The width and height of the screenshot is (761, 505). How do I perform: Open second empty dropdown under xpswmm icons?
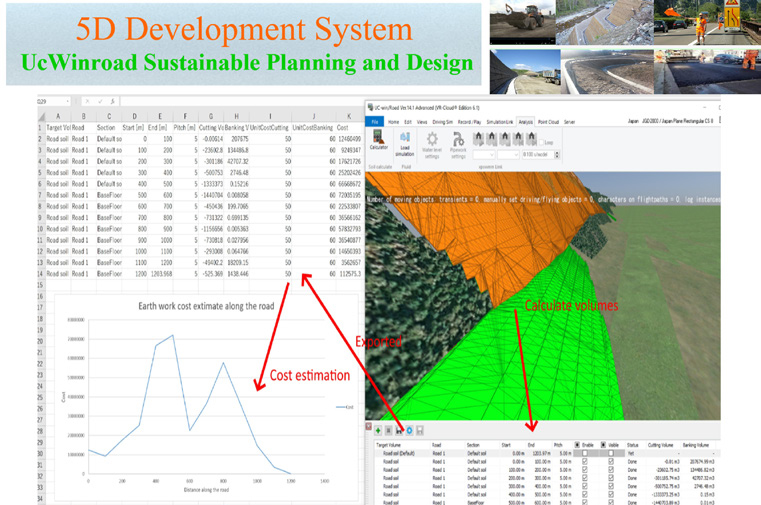509,155
